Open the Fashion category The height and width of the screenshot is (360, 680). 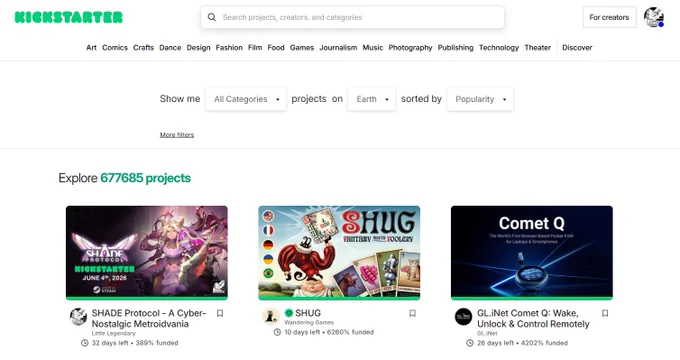point(229,48)
